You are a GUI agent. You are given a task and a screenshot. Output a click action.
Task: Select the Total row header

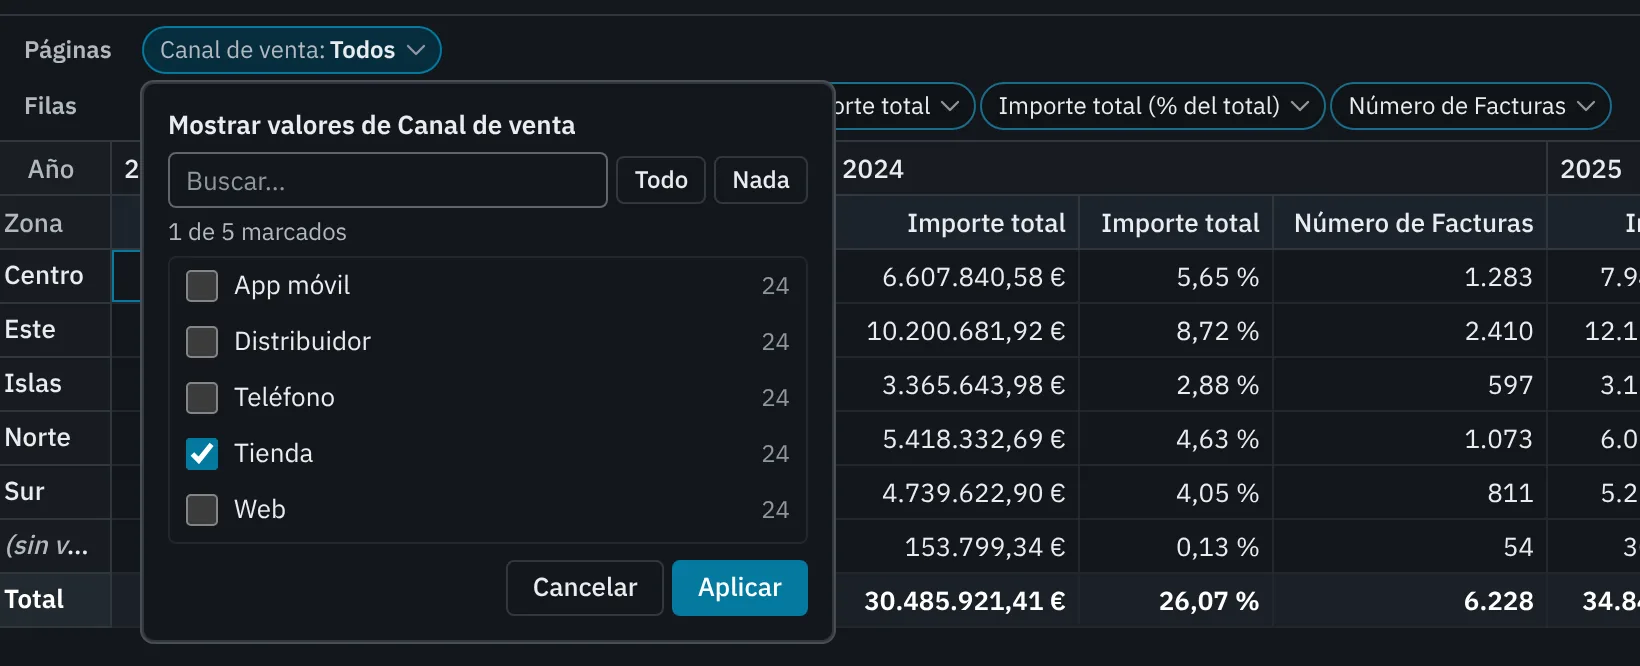(55, 600)
